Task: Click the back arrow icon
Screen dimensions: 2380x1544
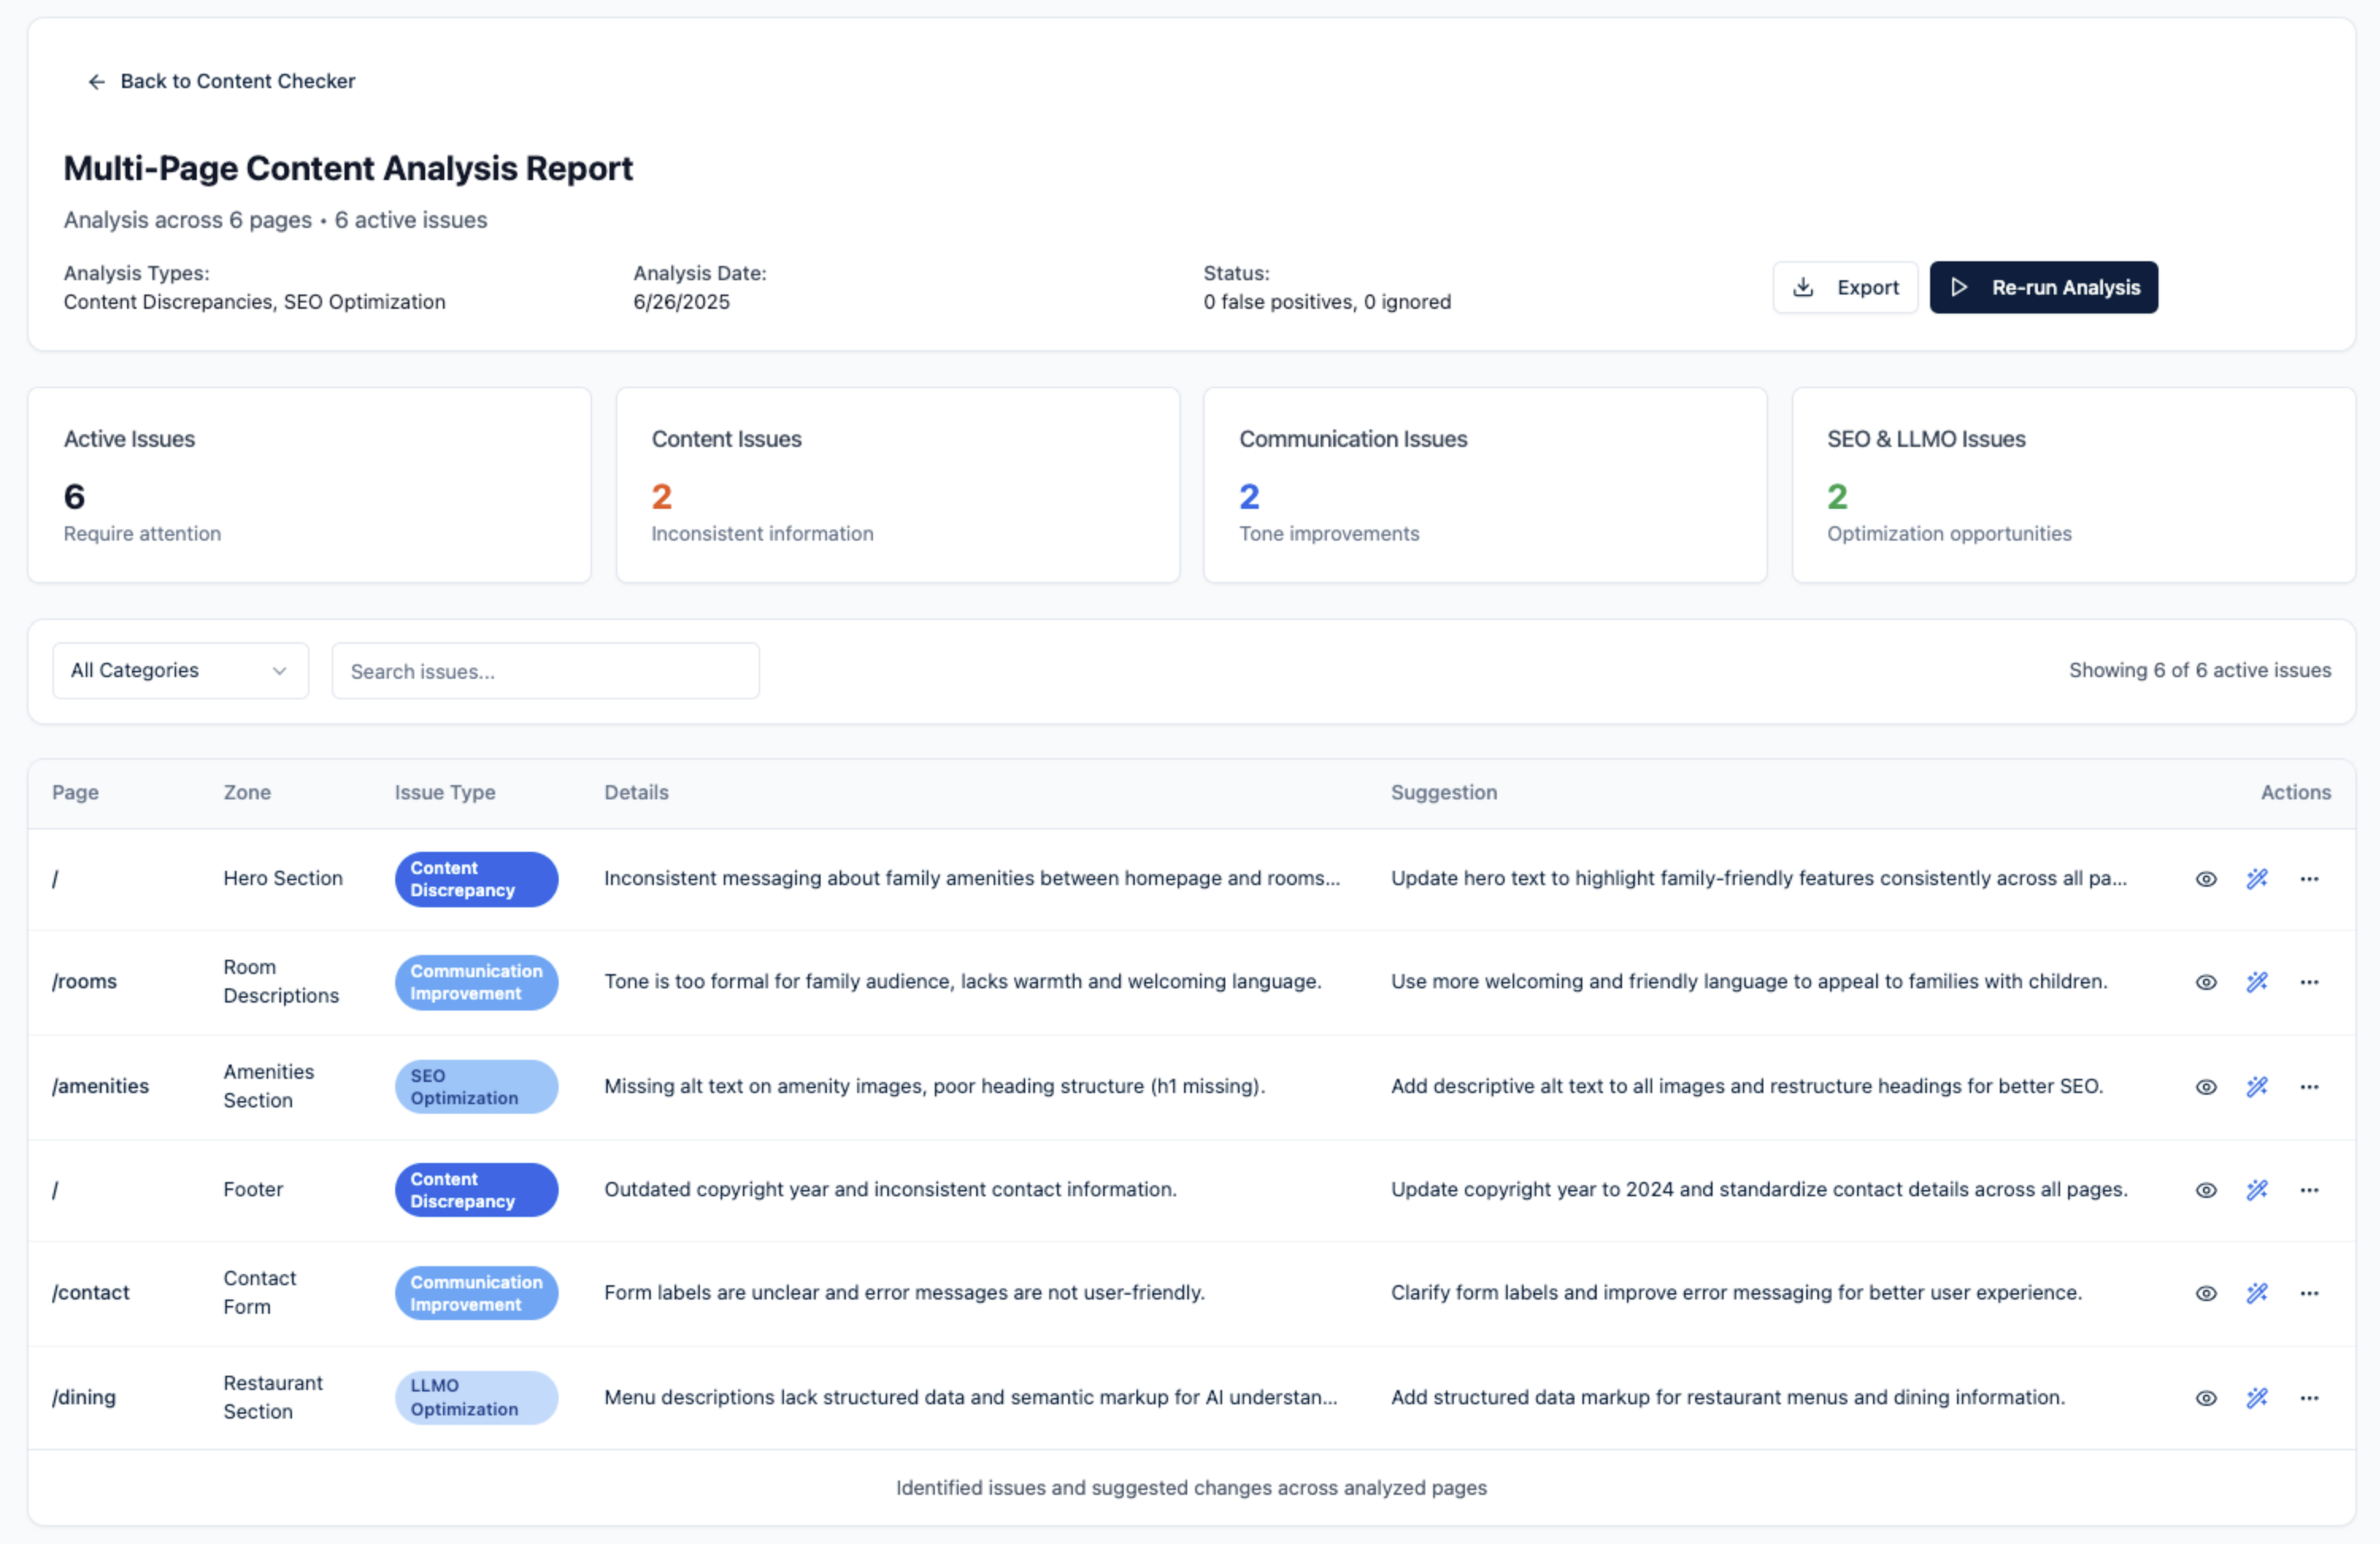Action: click(x=96, y=82)
